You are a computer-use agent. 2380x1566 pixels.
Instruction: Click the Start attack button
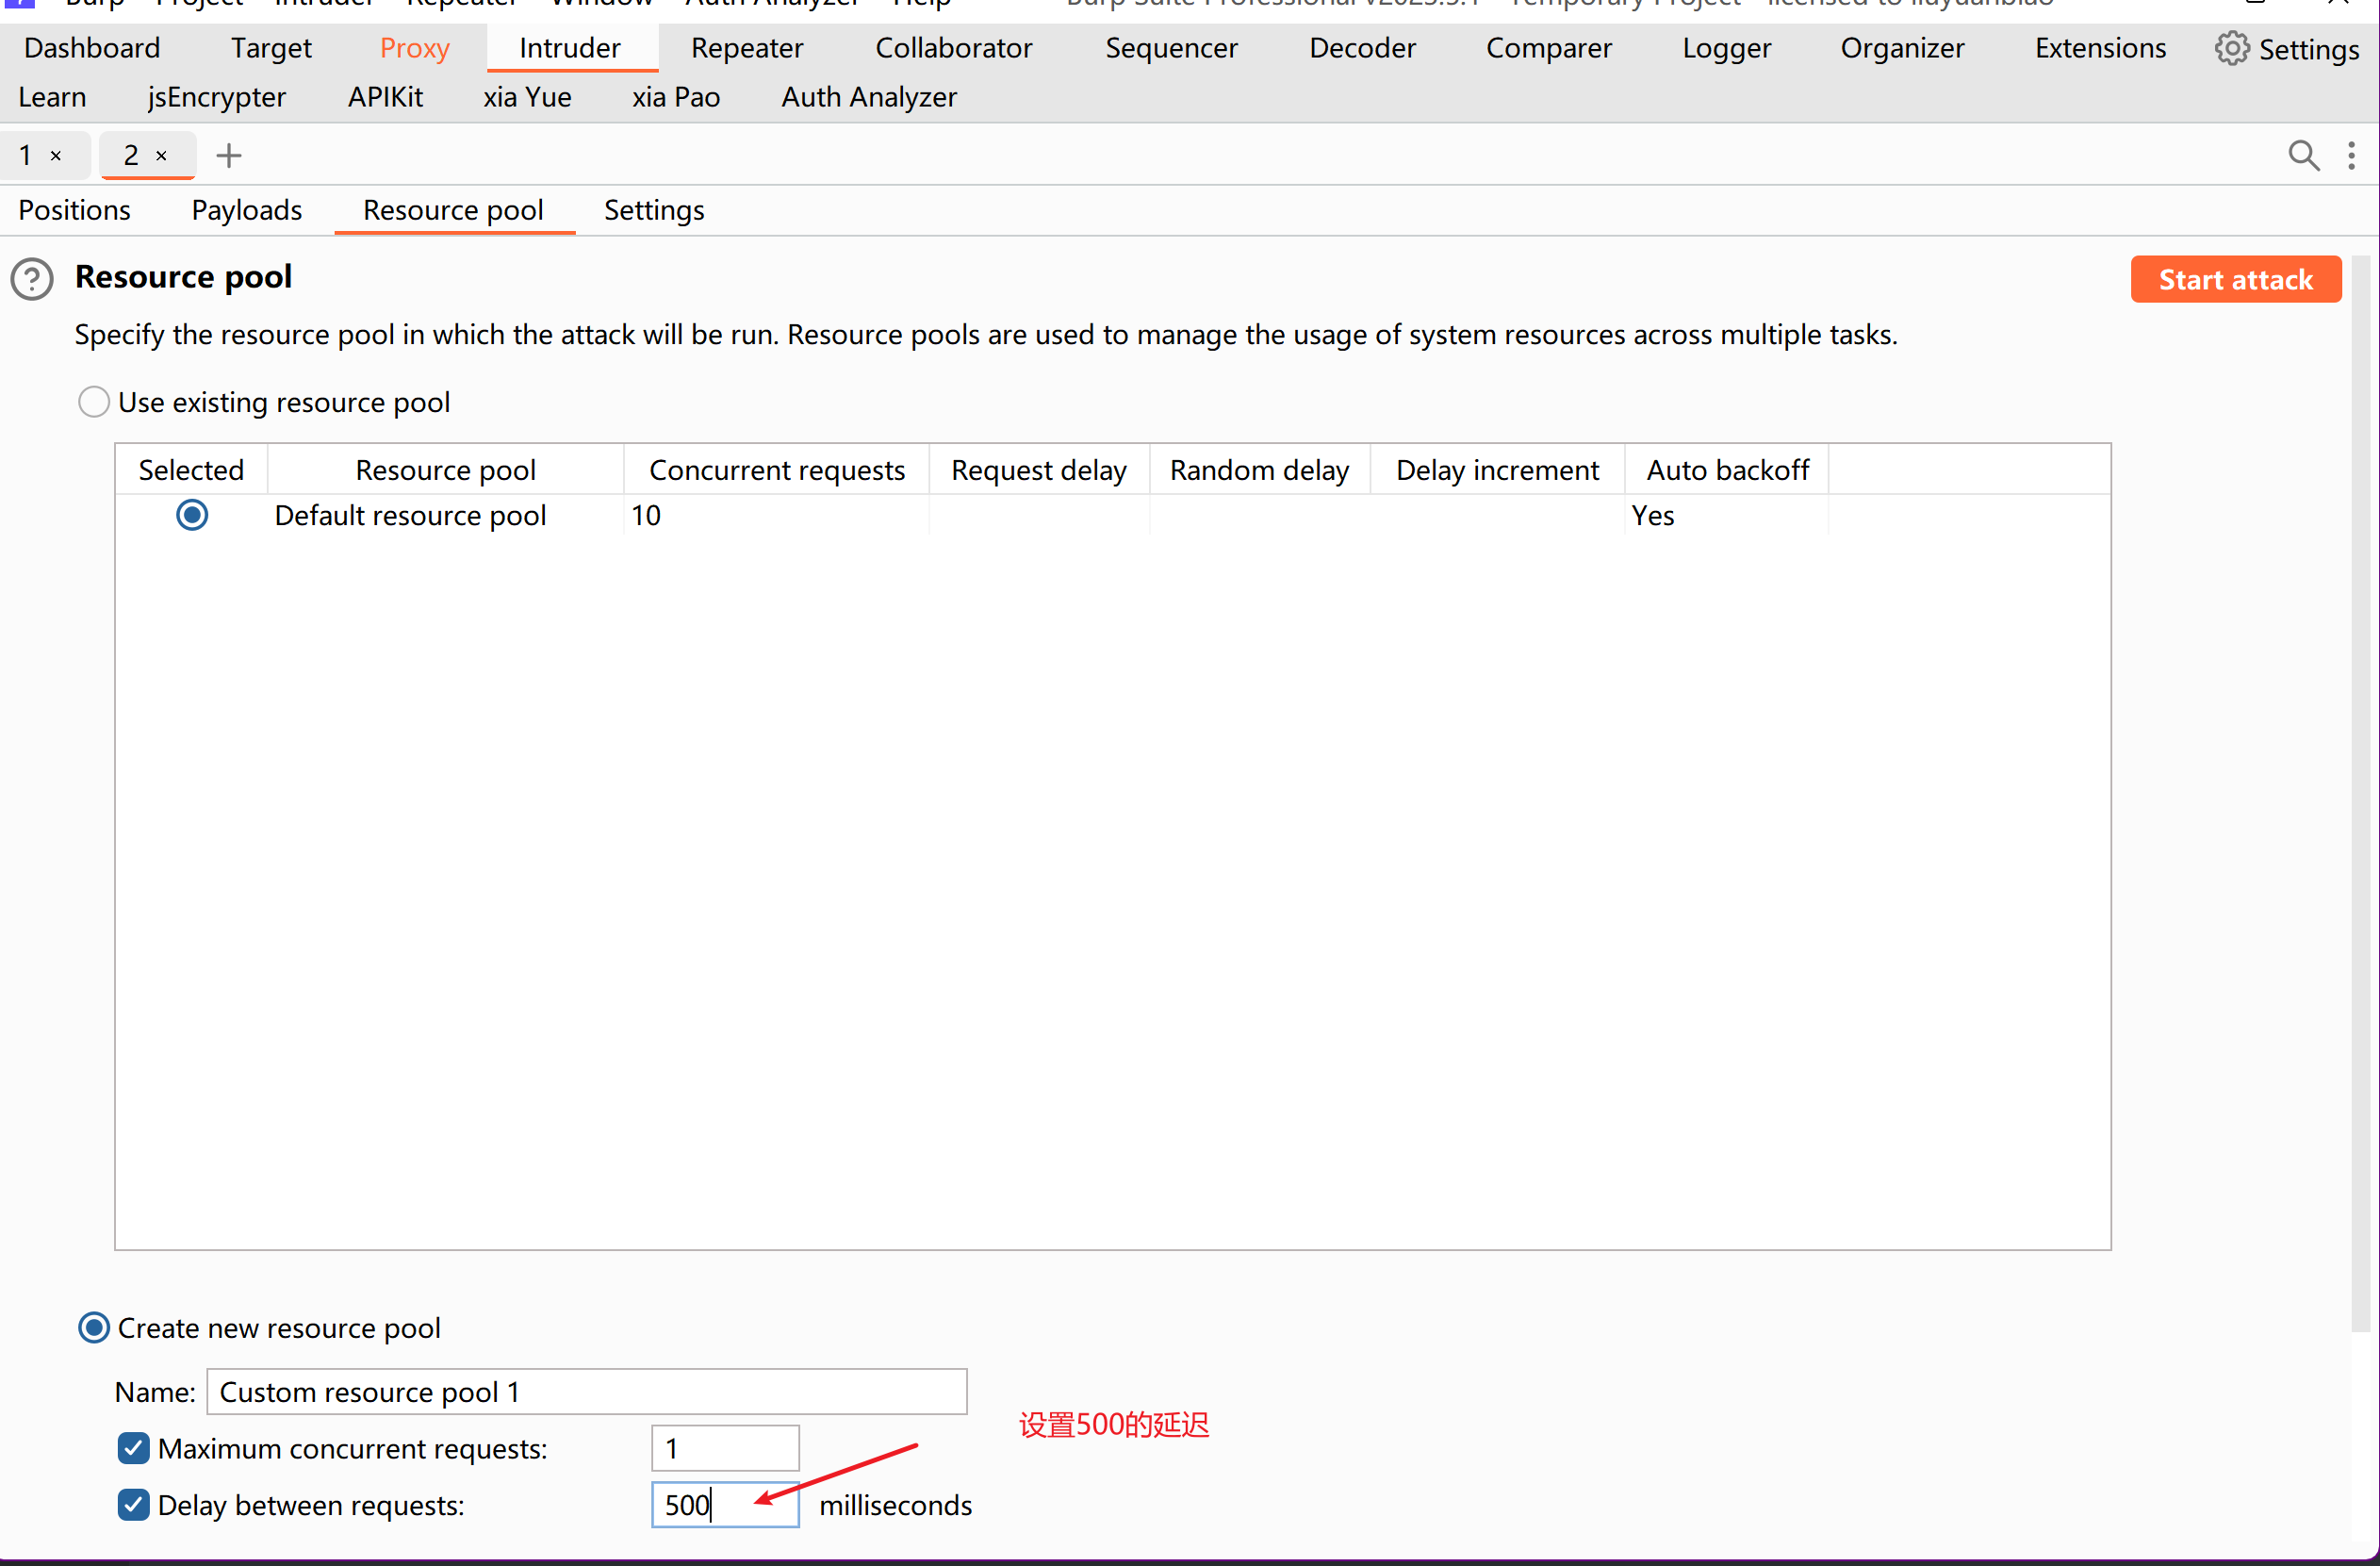(2235, 279)
